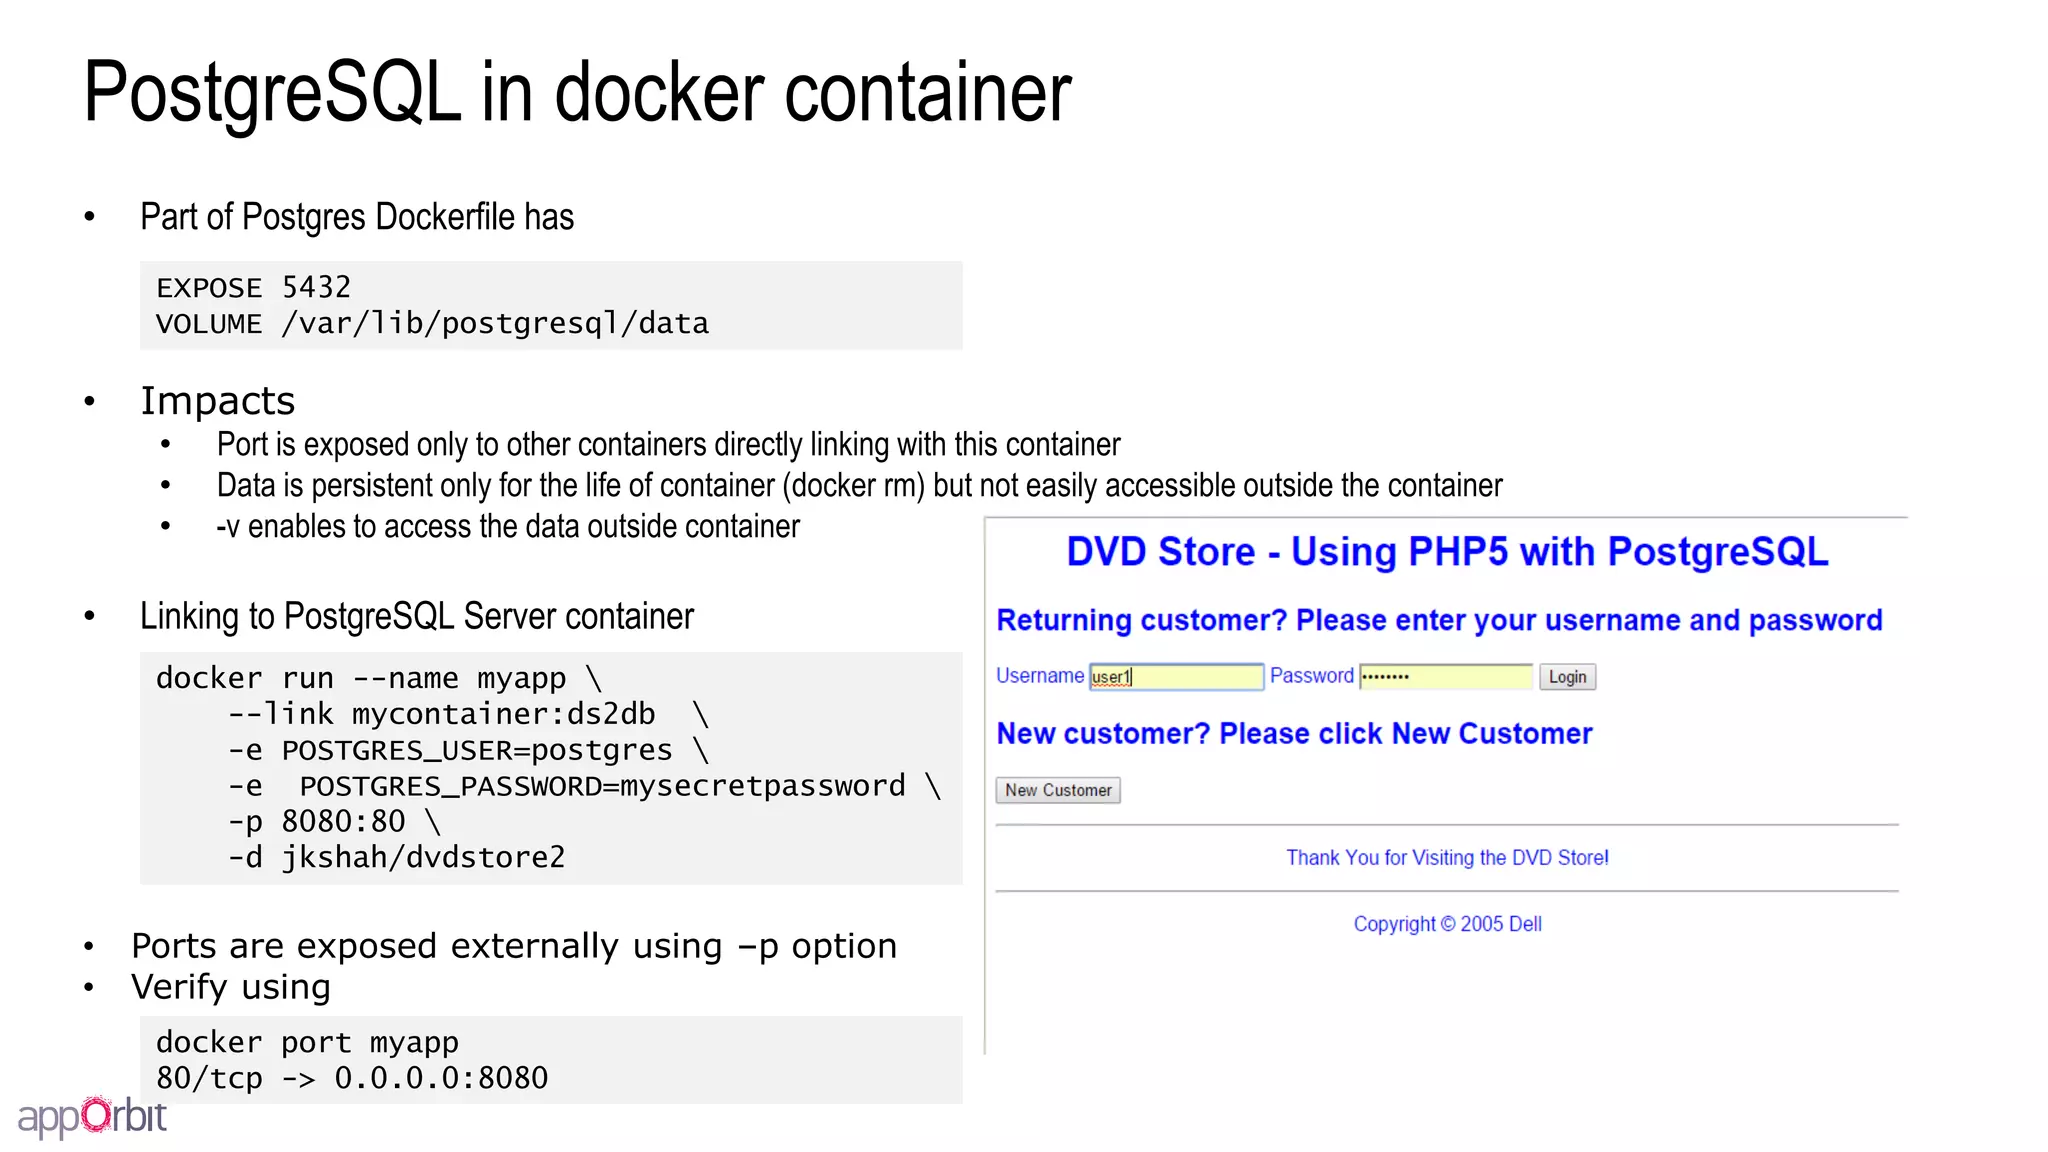
Task: Click the appOrbit logo
Action: 92,1116
